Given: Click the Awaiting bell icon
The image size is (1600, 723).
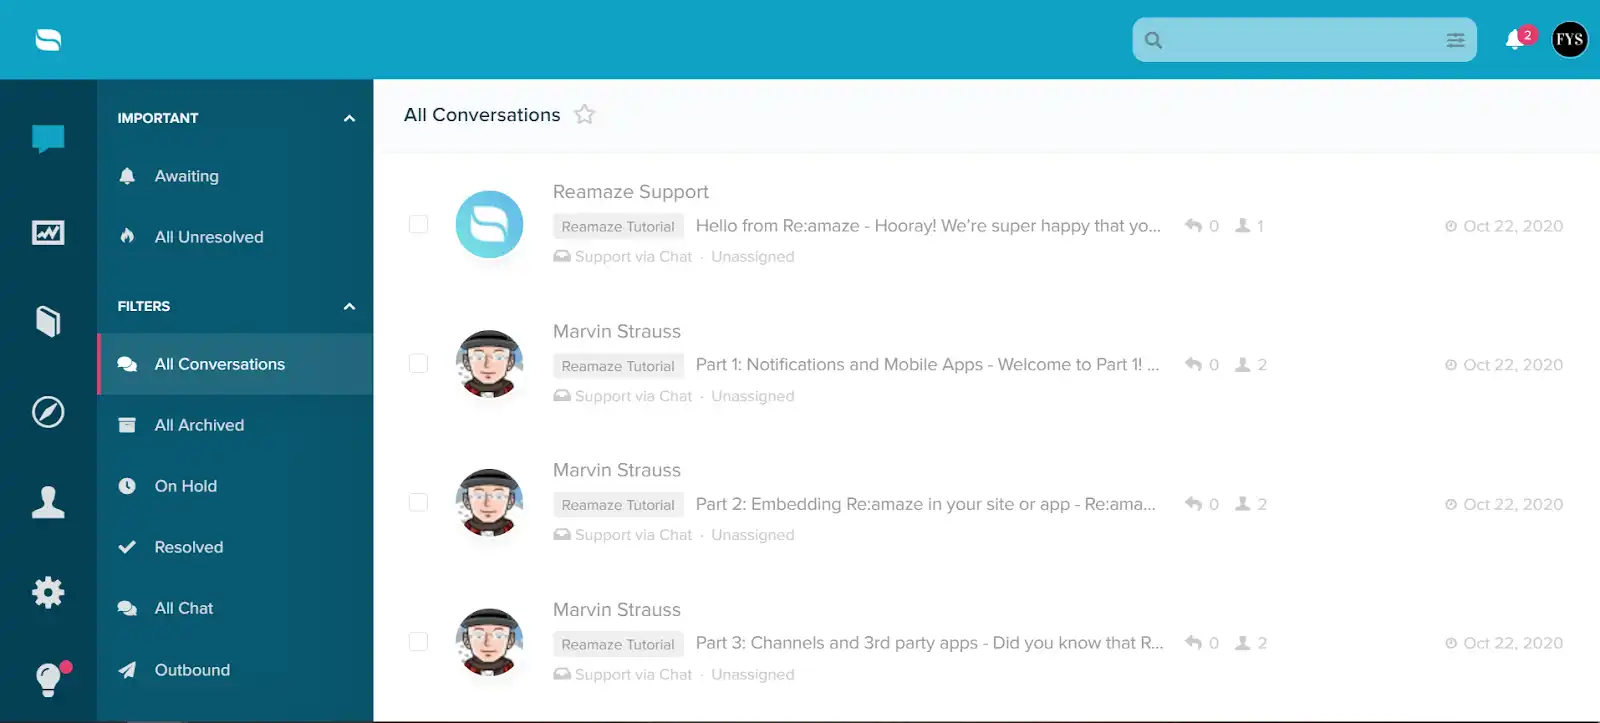Looking at the screenshot, I should [x=127, y=176].
